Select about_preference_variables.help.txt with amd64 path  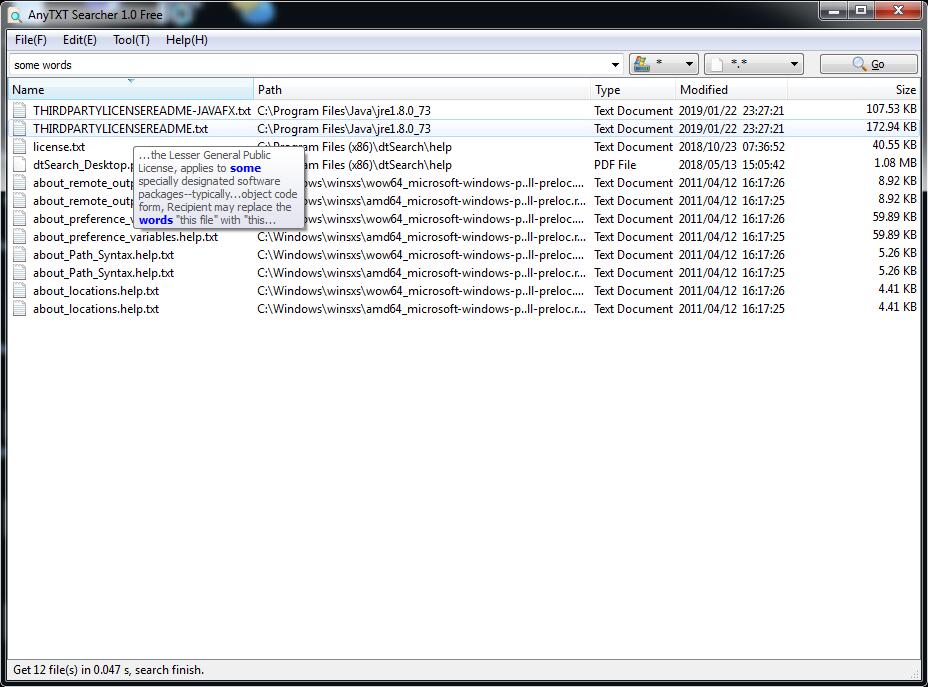(125, 237)
